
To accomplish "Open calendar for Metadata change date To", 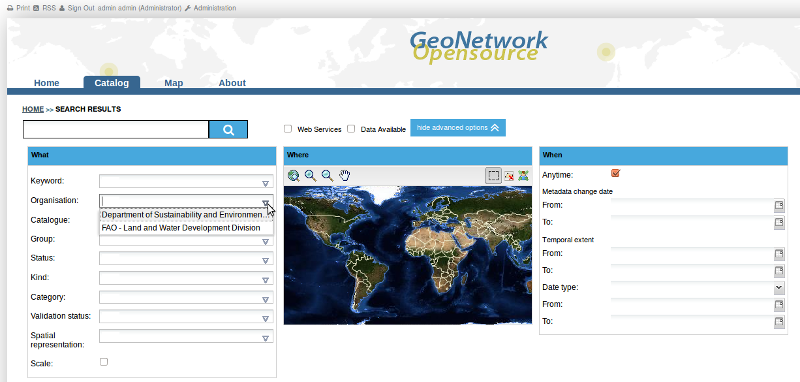I will (x=779, y=223).
